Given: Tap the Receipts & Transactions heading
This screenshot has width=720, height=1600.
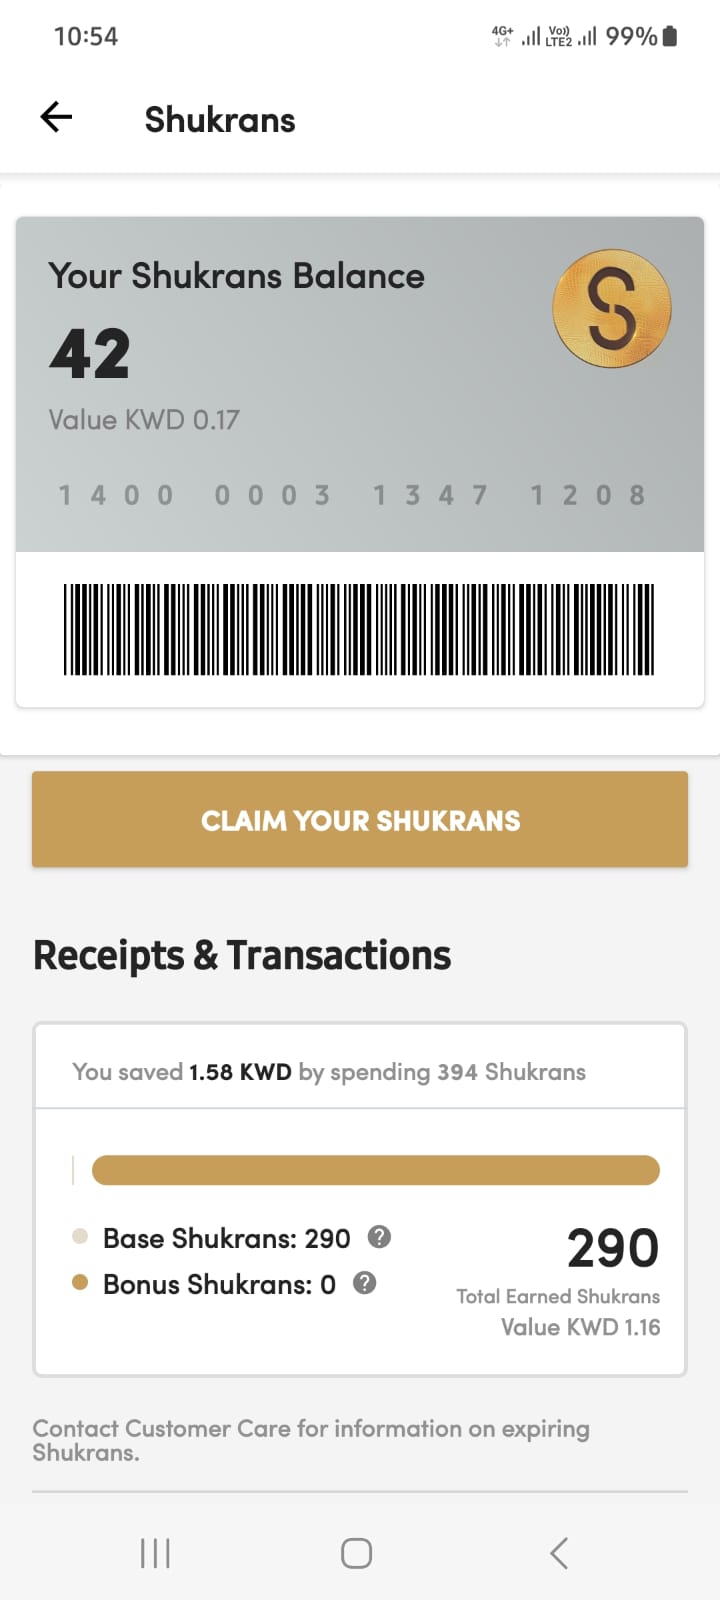Looking at the screenshot, I should tap(242, 955).
